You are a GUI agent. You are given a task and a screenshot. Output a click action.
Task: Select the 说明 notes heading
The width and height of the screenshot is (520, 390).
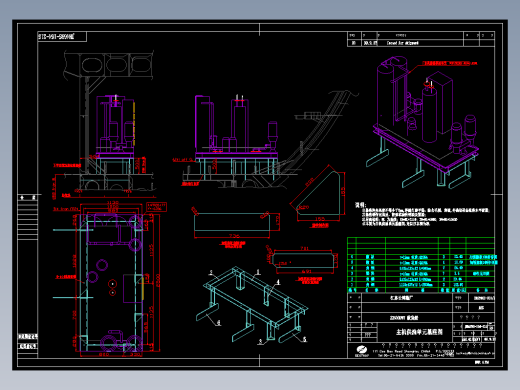tap(360, 205)
